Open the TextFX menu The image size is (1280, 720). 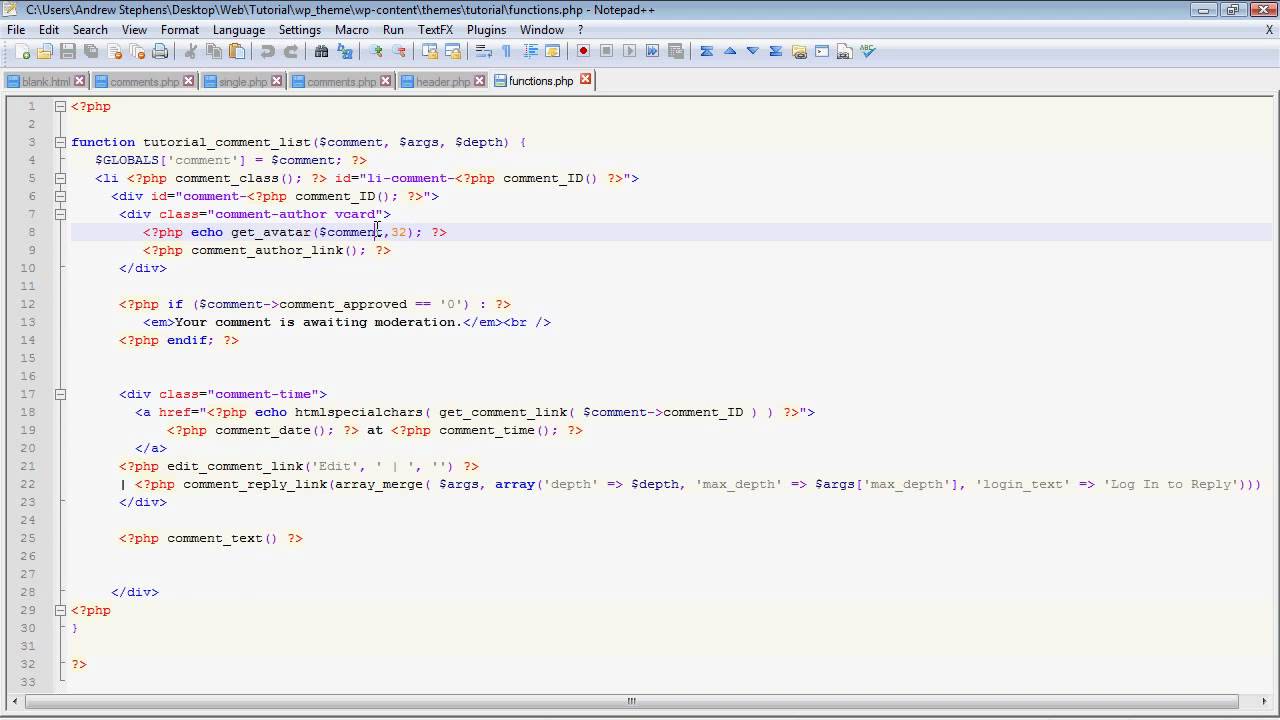click(x=434, y=30)
